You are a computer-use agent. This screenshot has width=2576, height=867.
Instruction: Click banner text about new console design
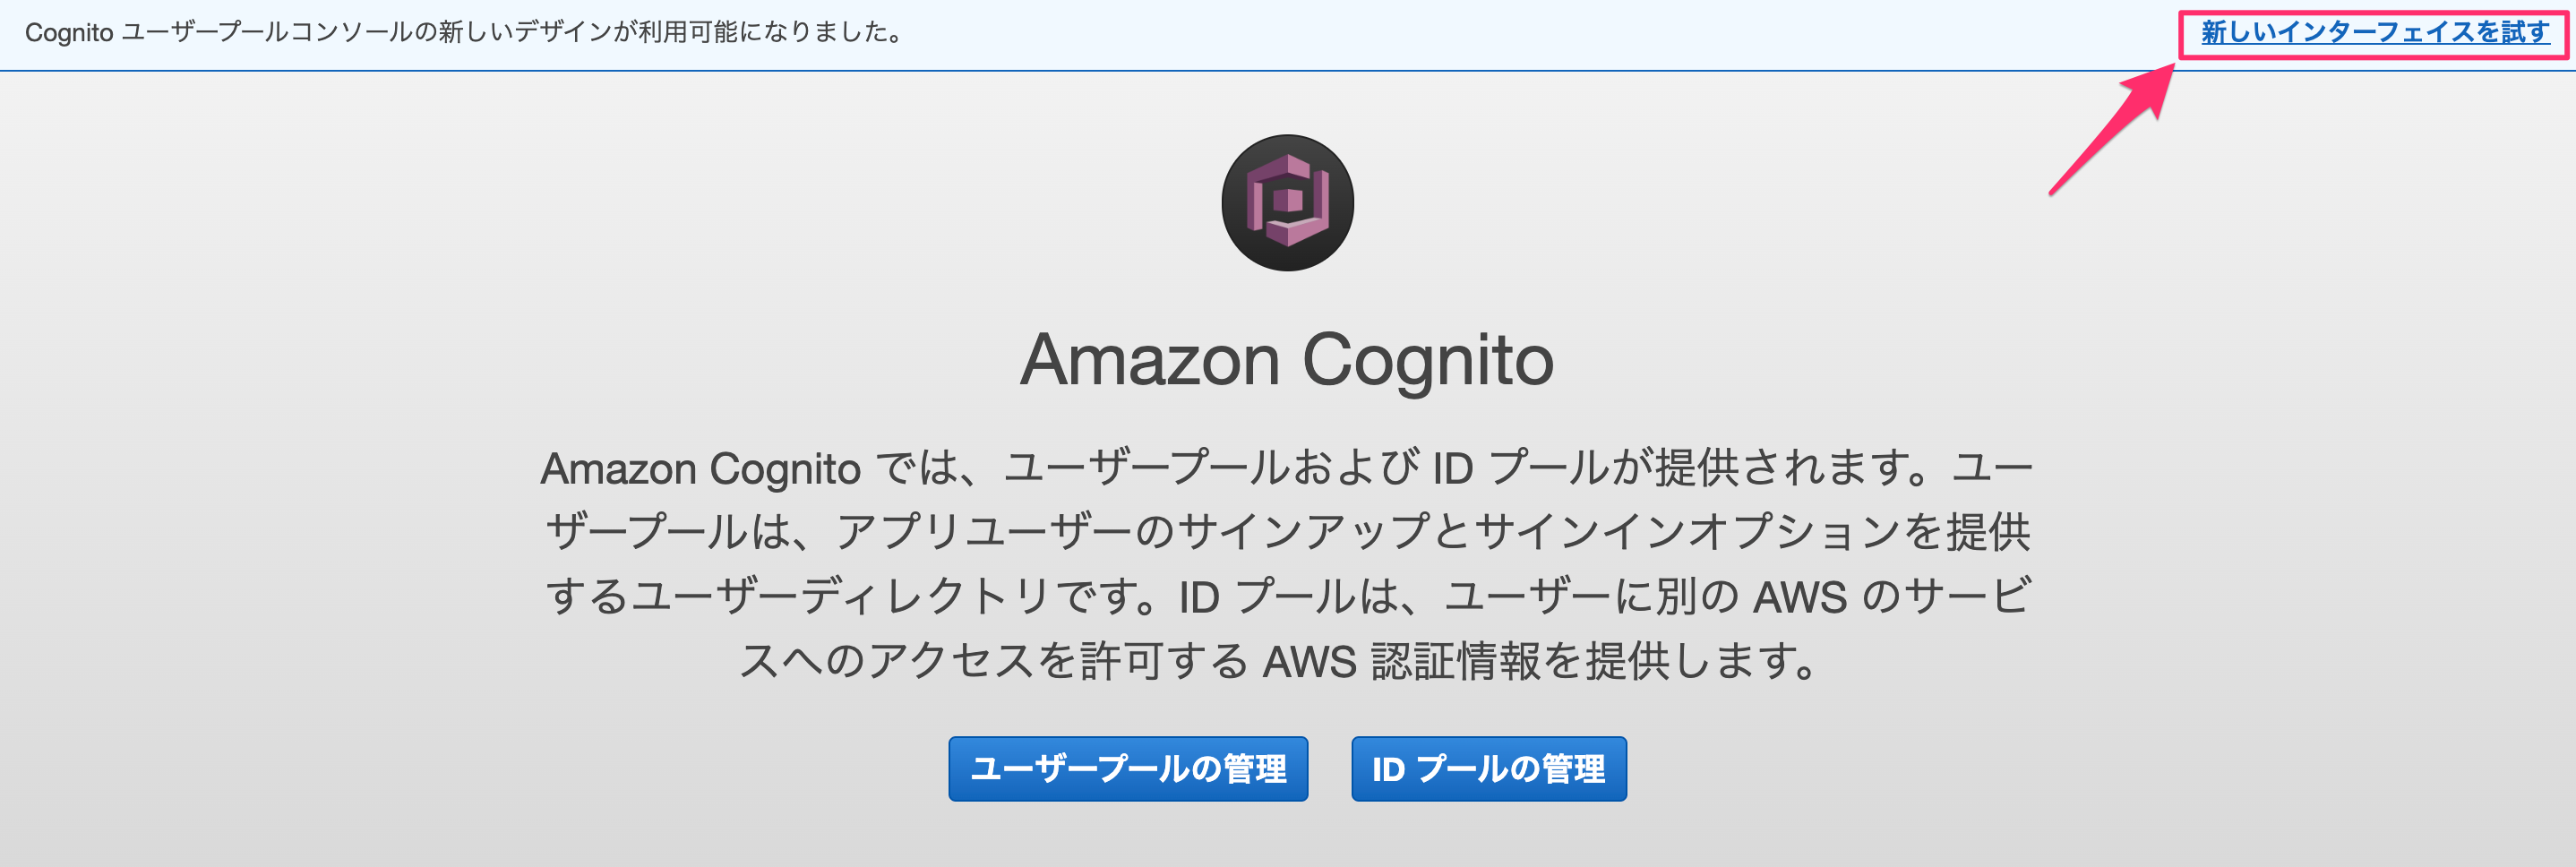coord(464,33)
